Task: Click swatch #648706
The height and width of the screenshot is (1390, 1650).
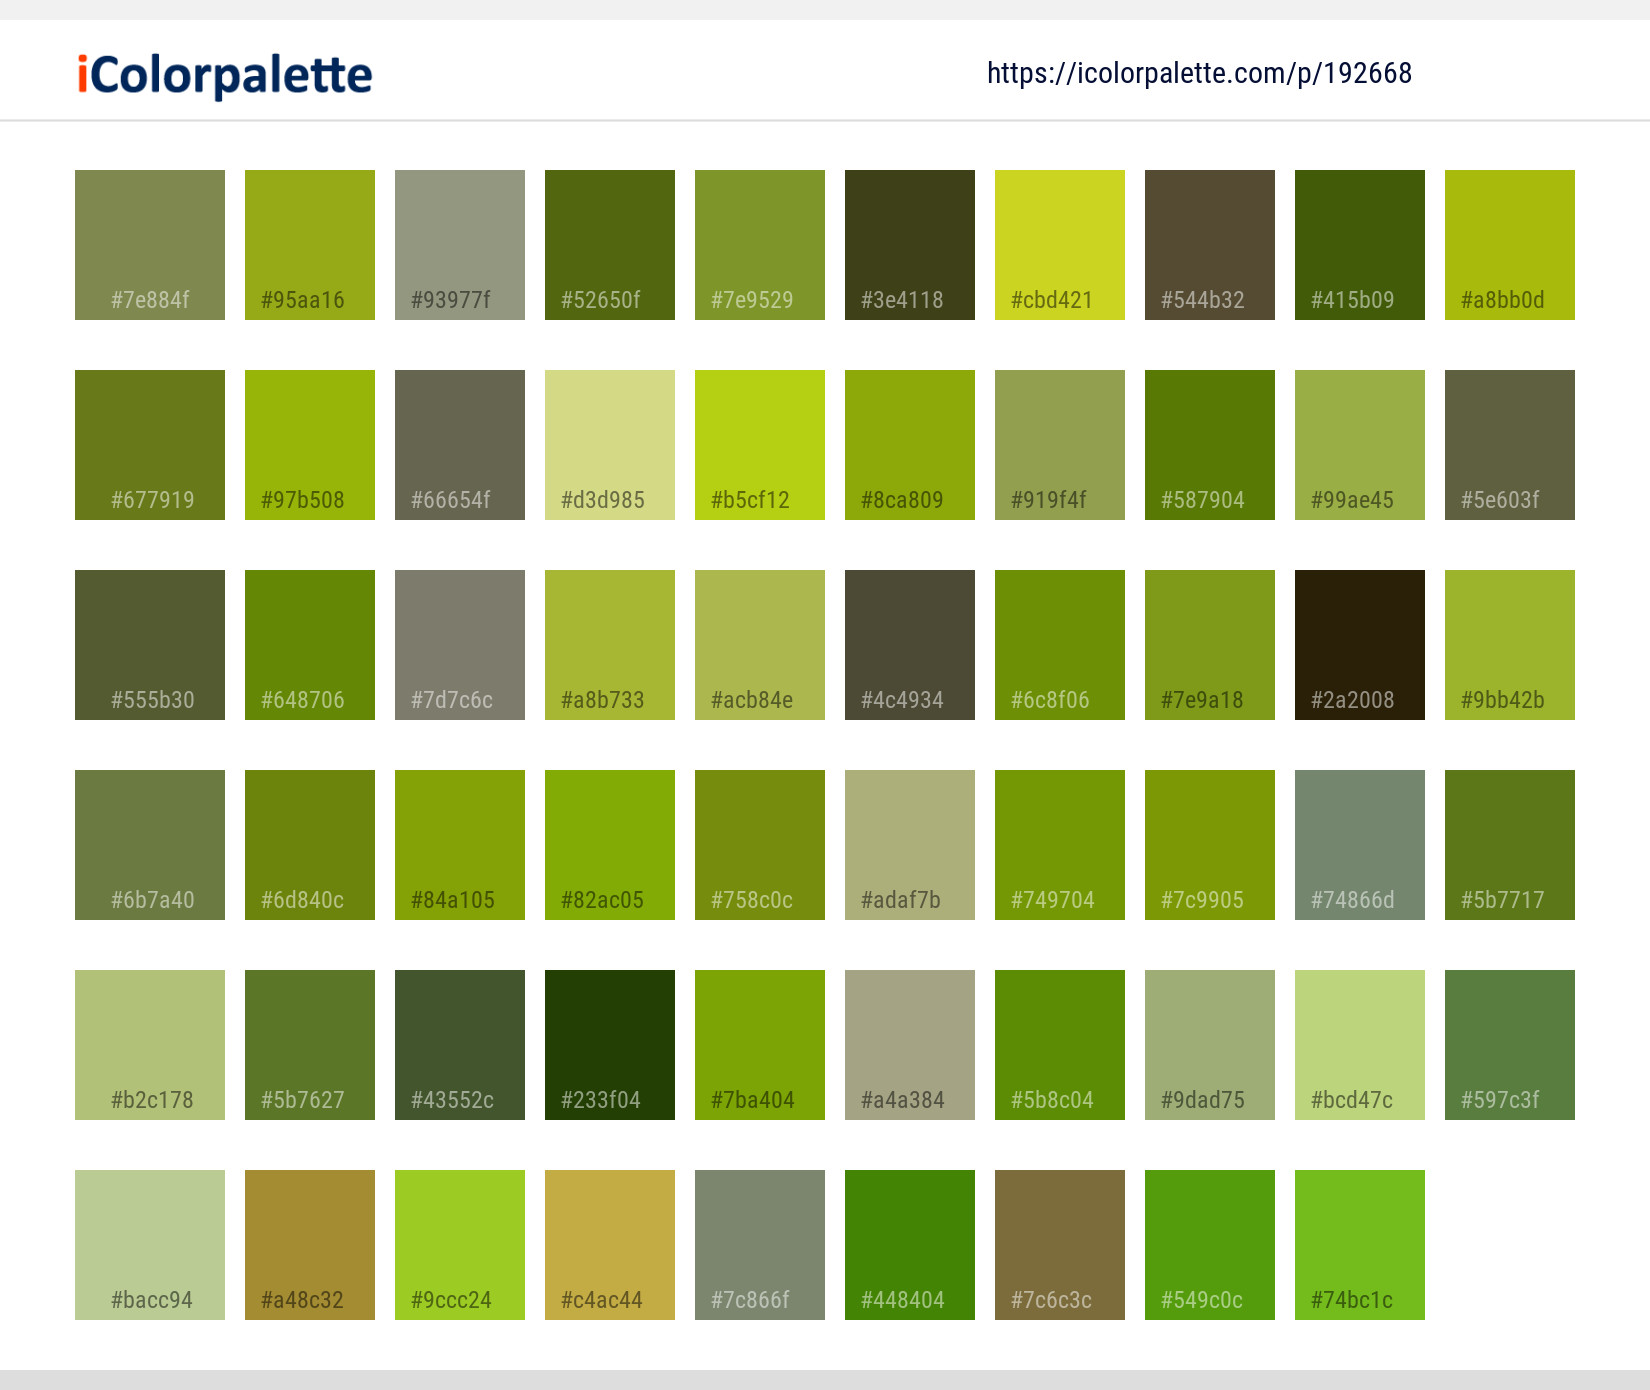Action: [310, 645]
